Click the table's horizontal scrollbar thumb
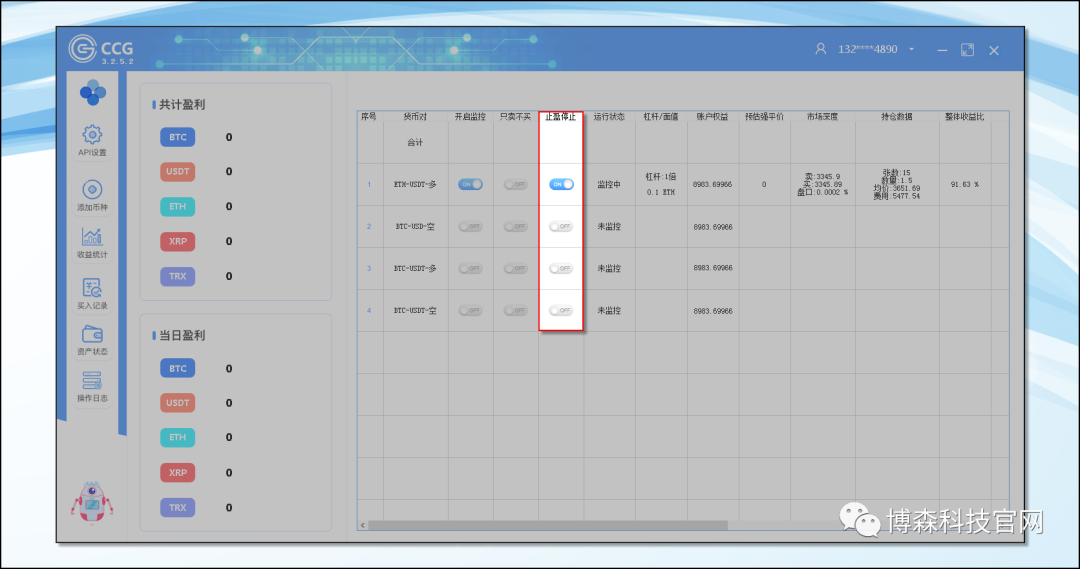 (x=548, y=526)
